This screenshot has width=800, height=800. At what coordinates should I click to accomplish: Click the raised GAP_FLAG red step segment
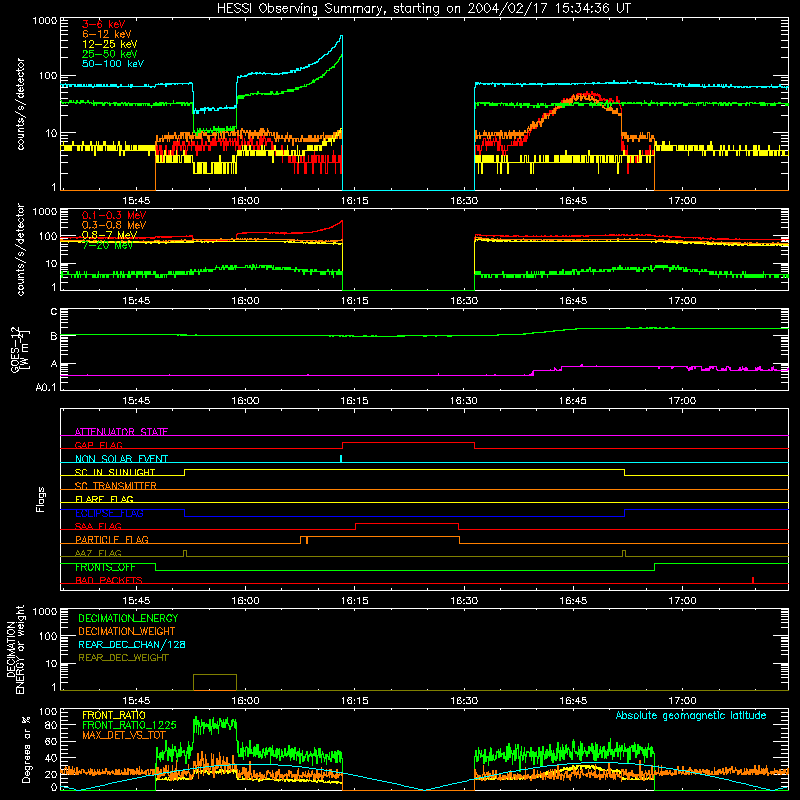click(408, 443)
